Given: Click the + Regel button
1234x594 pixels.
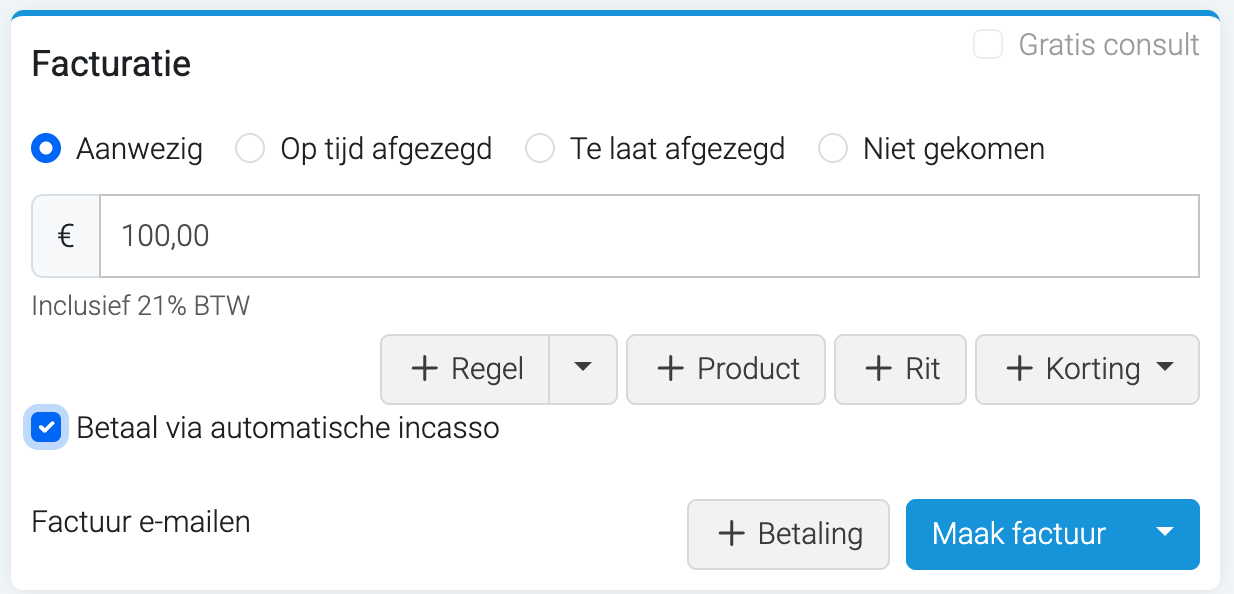Looking at the screenshot, I should (466, 369).
